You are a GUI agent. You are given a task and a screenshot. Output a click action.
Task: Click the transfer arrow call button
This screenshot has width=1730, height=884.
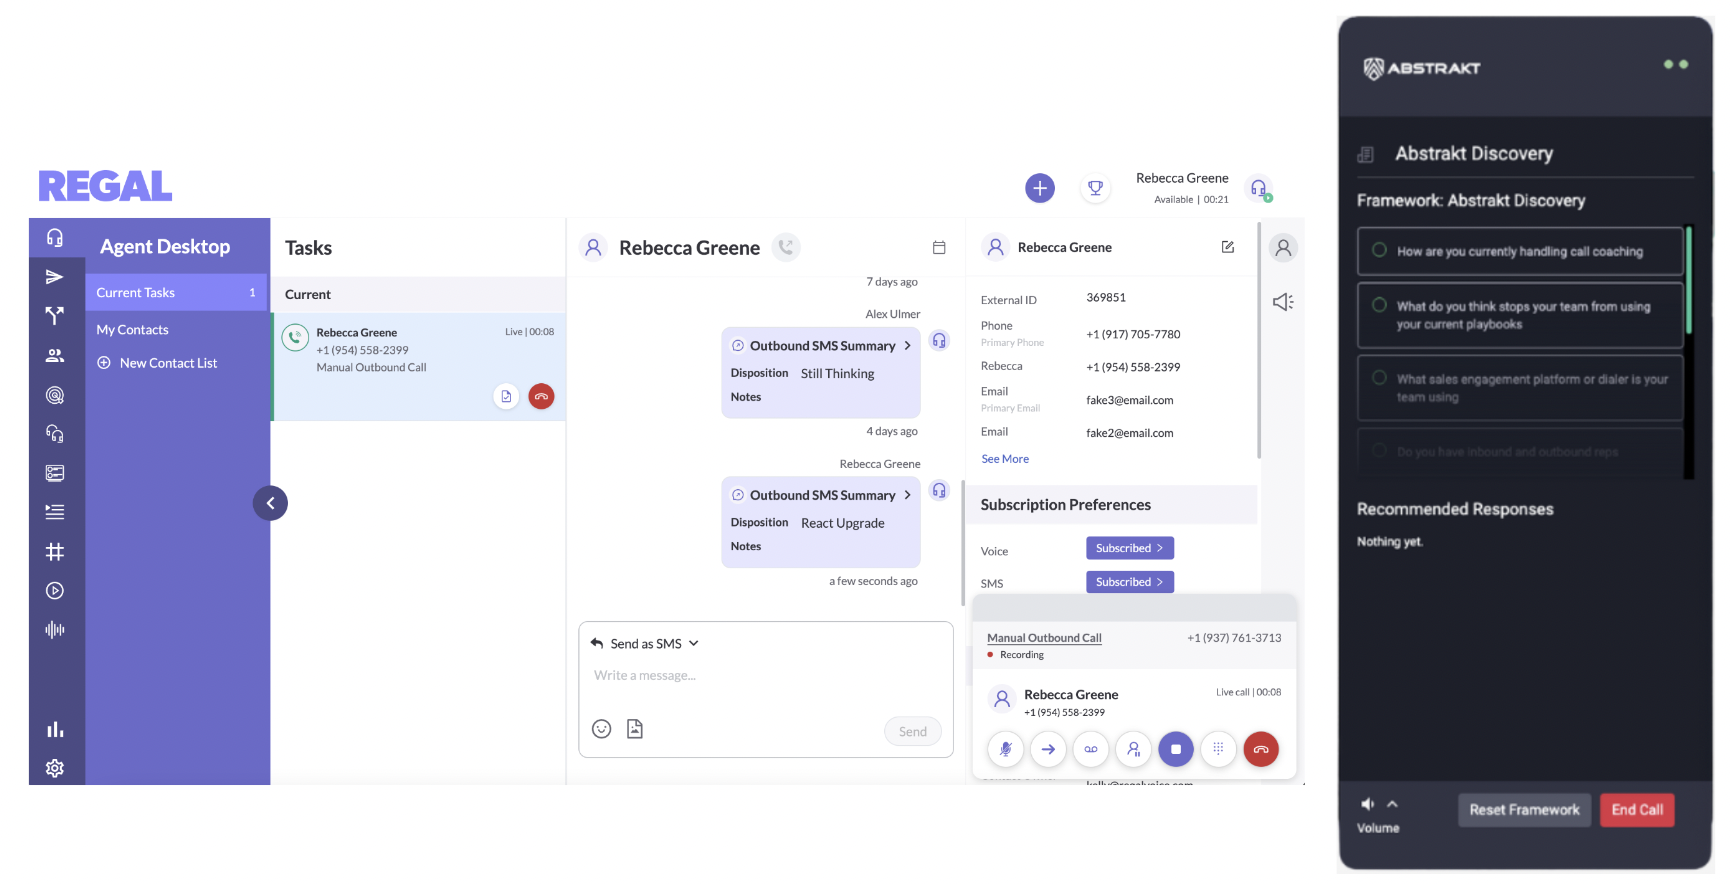click(x=1048, y=749)
